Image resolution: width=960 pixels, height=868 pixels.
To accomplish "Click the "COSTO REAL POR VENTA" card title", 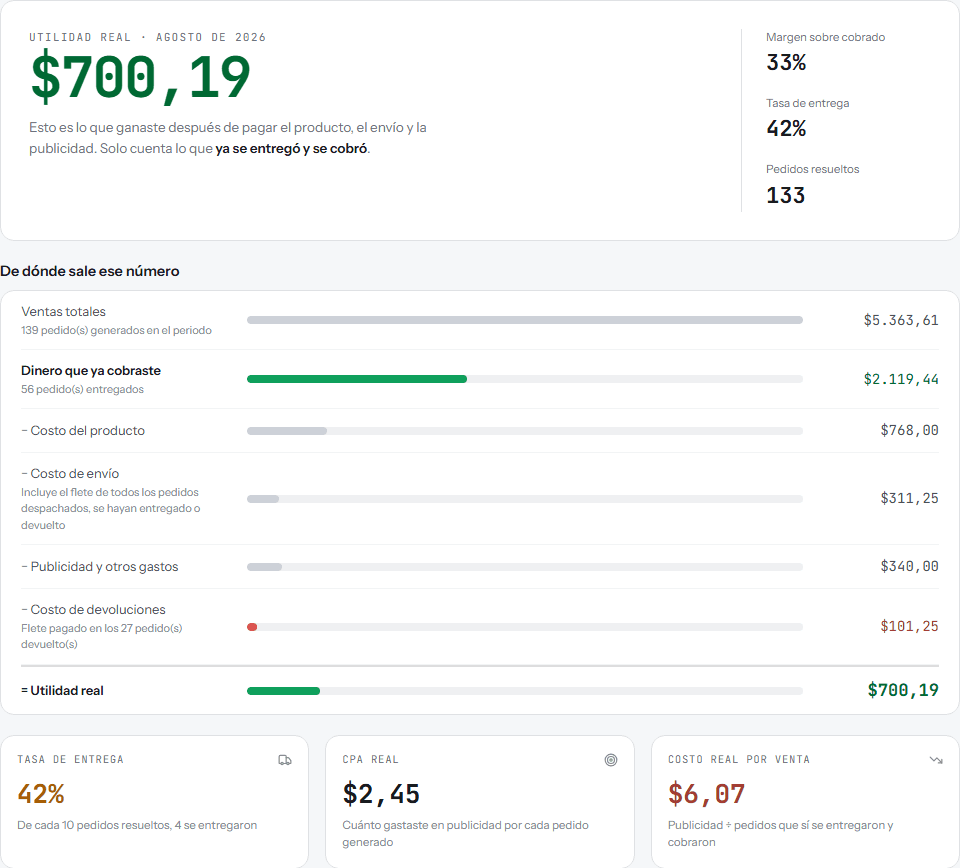I will (739, 760).
